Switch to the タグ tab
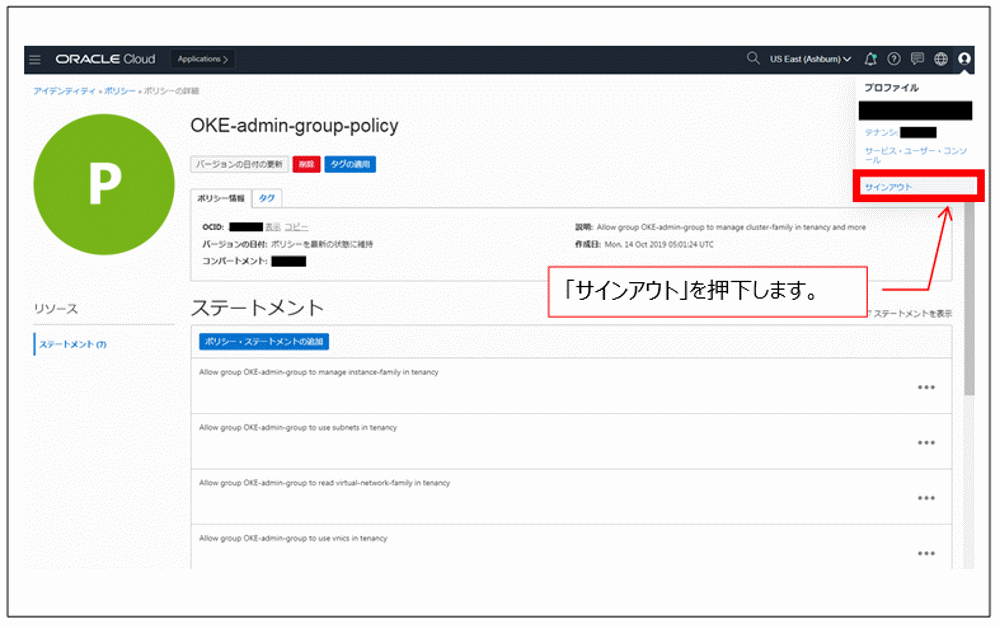Image resolution: width=1000 pixels, height=629 pixels. tap(266, 198)
